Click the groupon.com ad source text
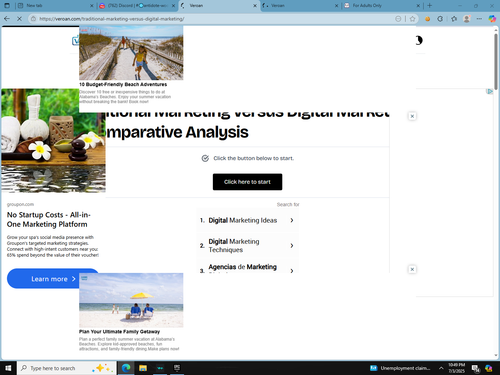Viewport: 500px width, 375px height. (20, 204)
